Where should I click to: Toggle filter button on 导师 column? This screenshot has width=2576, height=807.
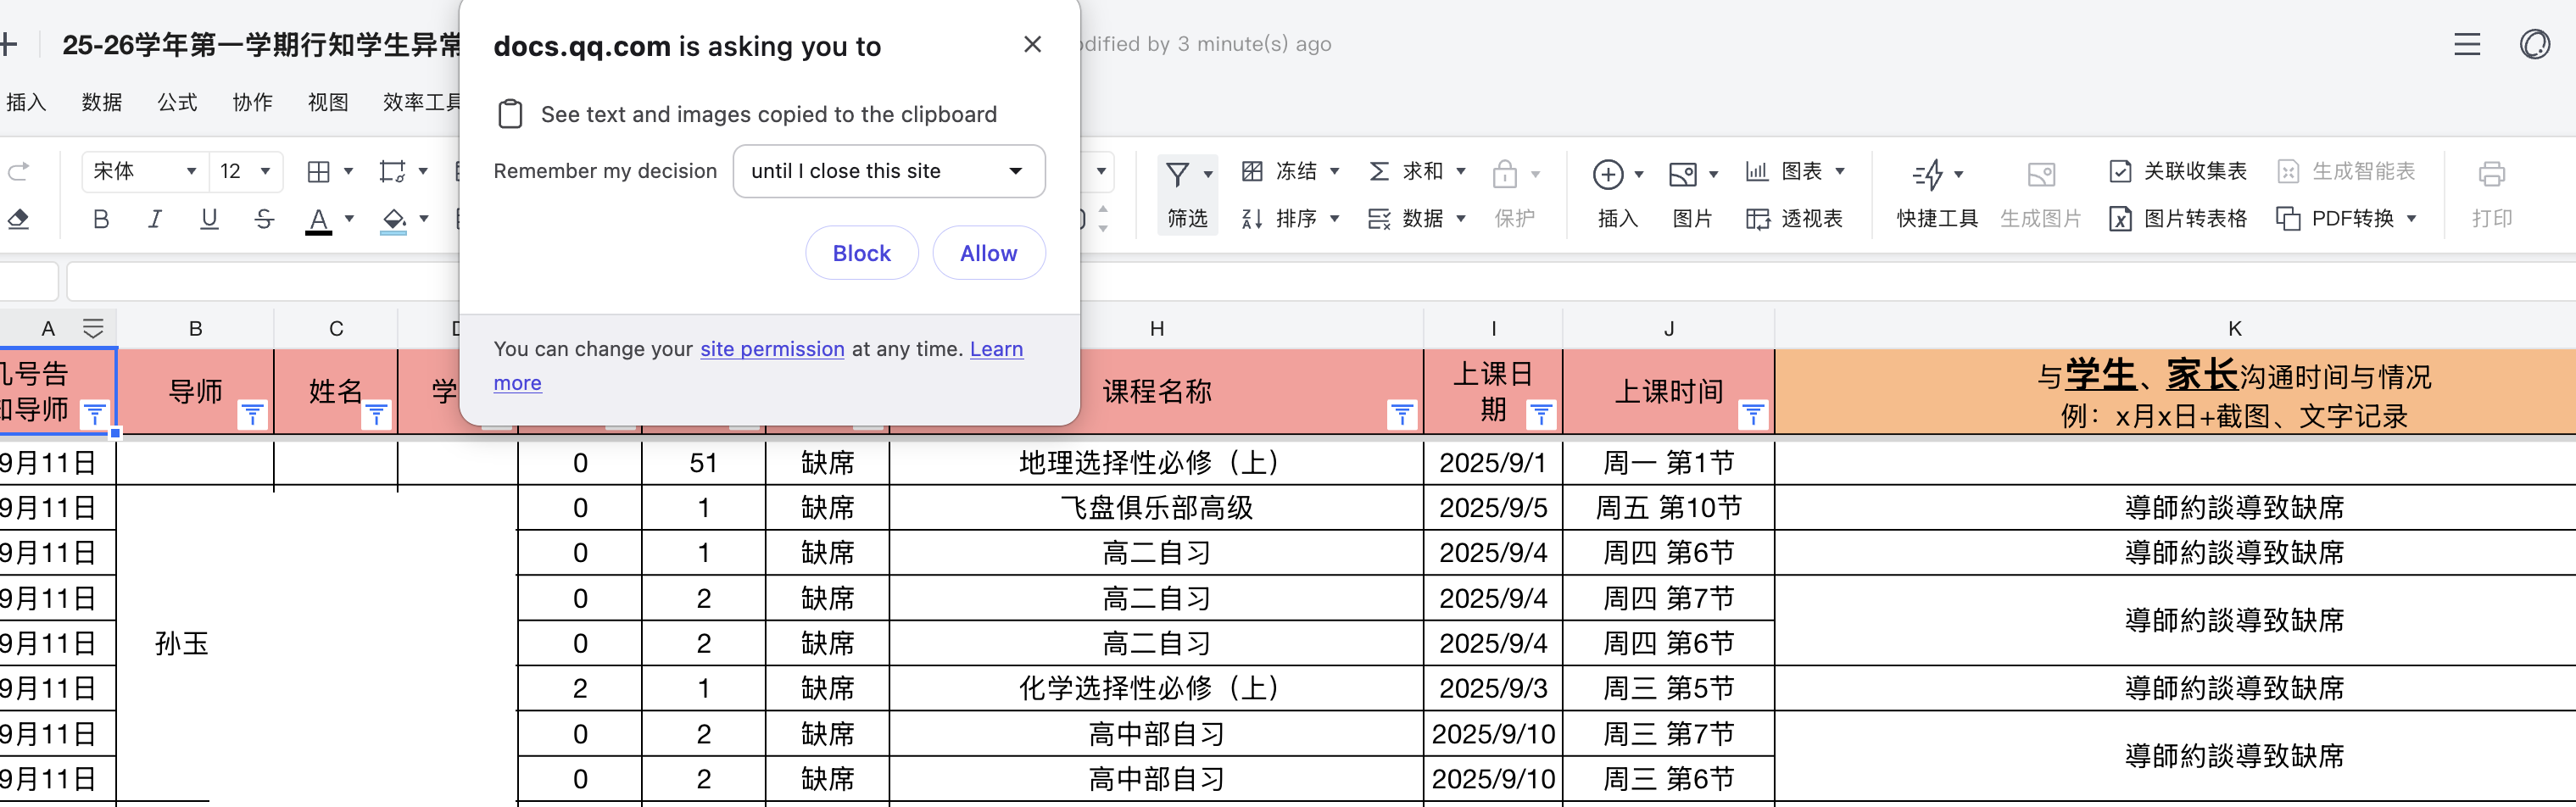pos(252,414)
